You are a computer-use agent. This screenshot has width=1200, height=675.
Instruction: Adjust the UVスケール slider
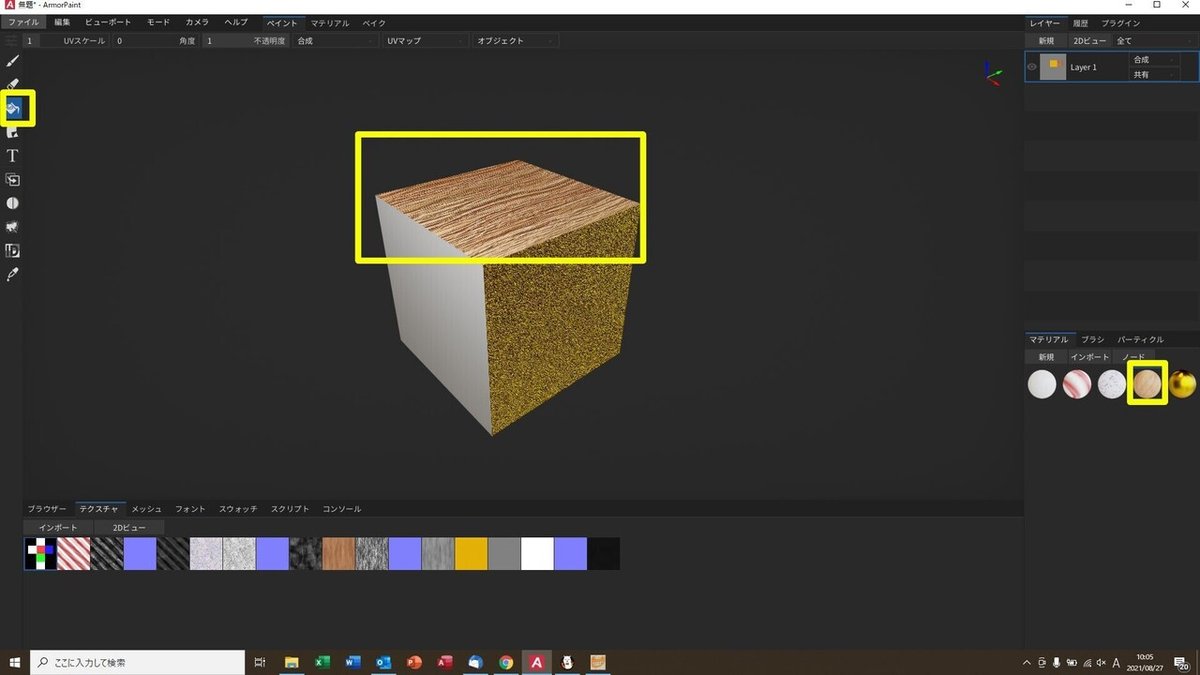pos(67,41)
